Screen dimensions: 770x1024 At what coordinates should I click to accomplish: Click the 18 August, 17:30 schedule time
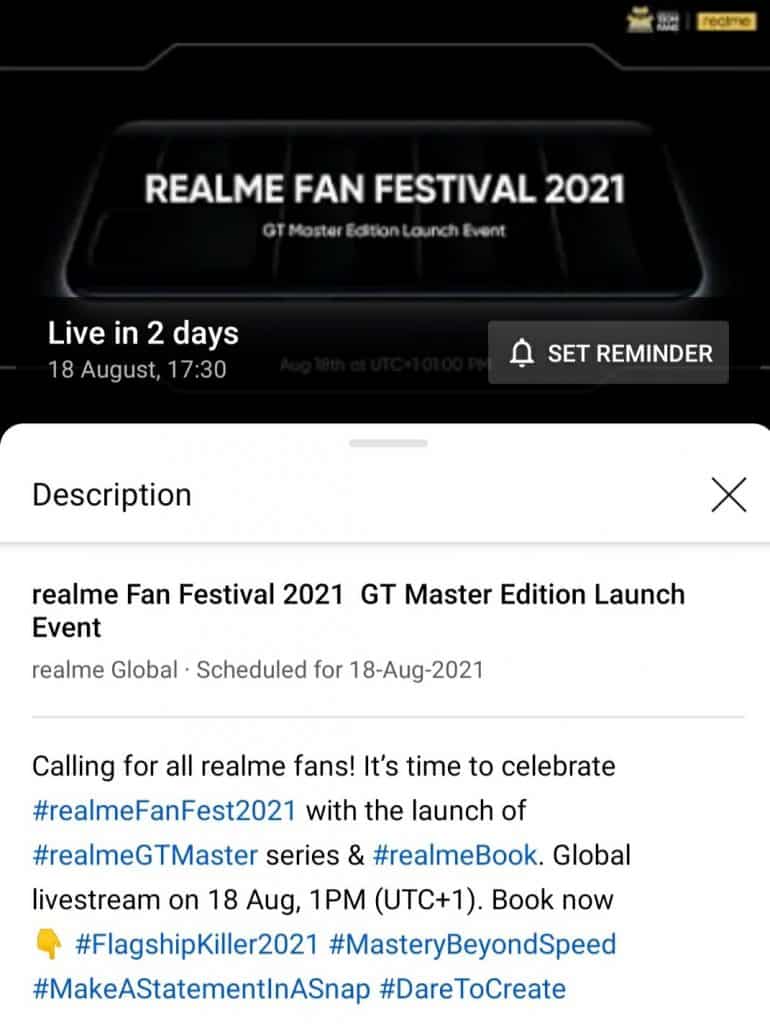137,370
